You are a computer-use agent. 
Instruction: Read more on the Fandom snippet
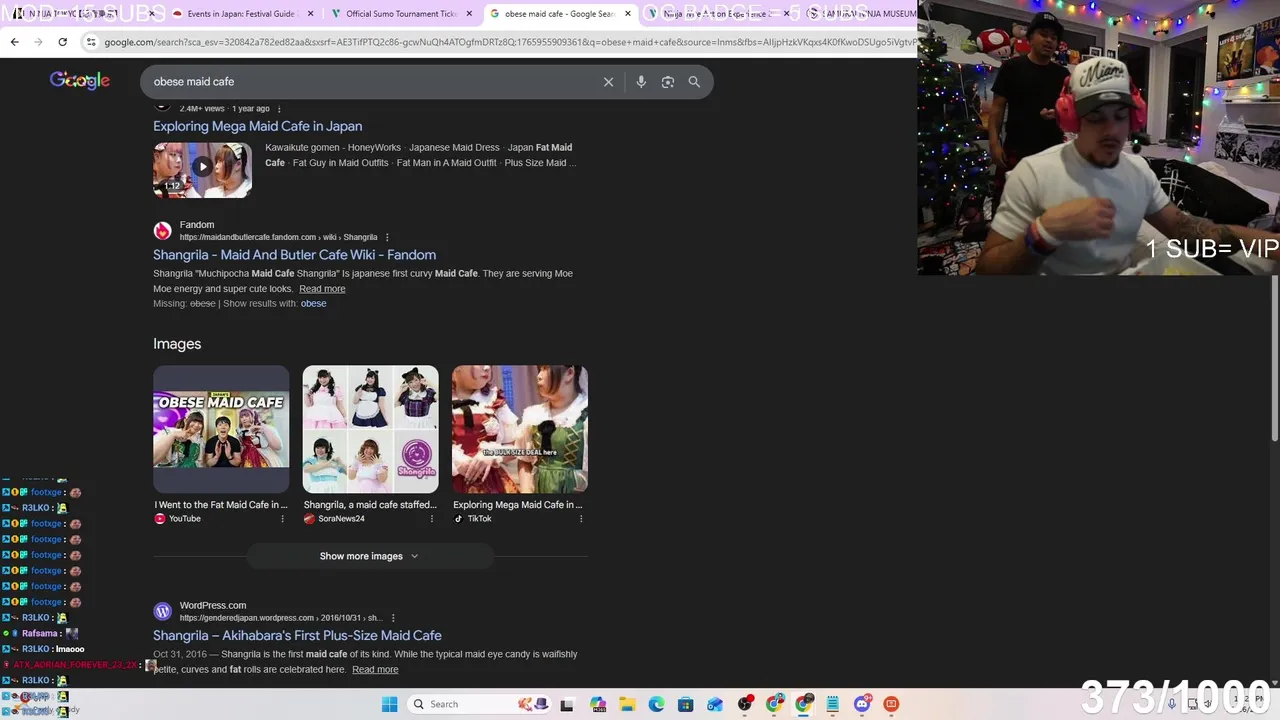coord(322,289)
